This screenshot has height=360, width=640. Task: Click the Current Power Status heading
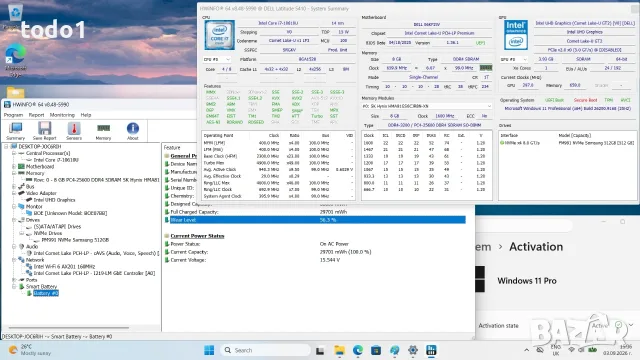tap(197, 236)
